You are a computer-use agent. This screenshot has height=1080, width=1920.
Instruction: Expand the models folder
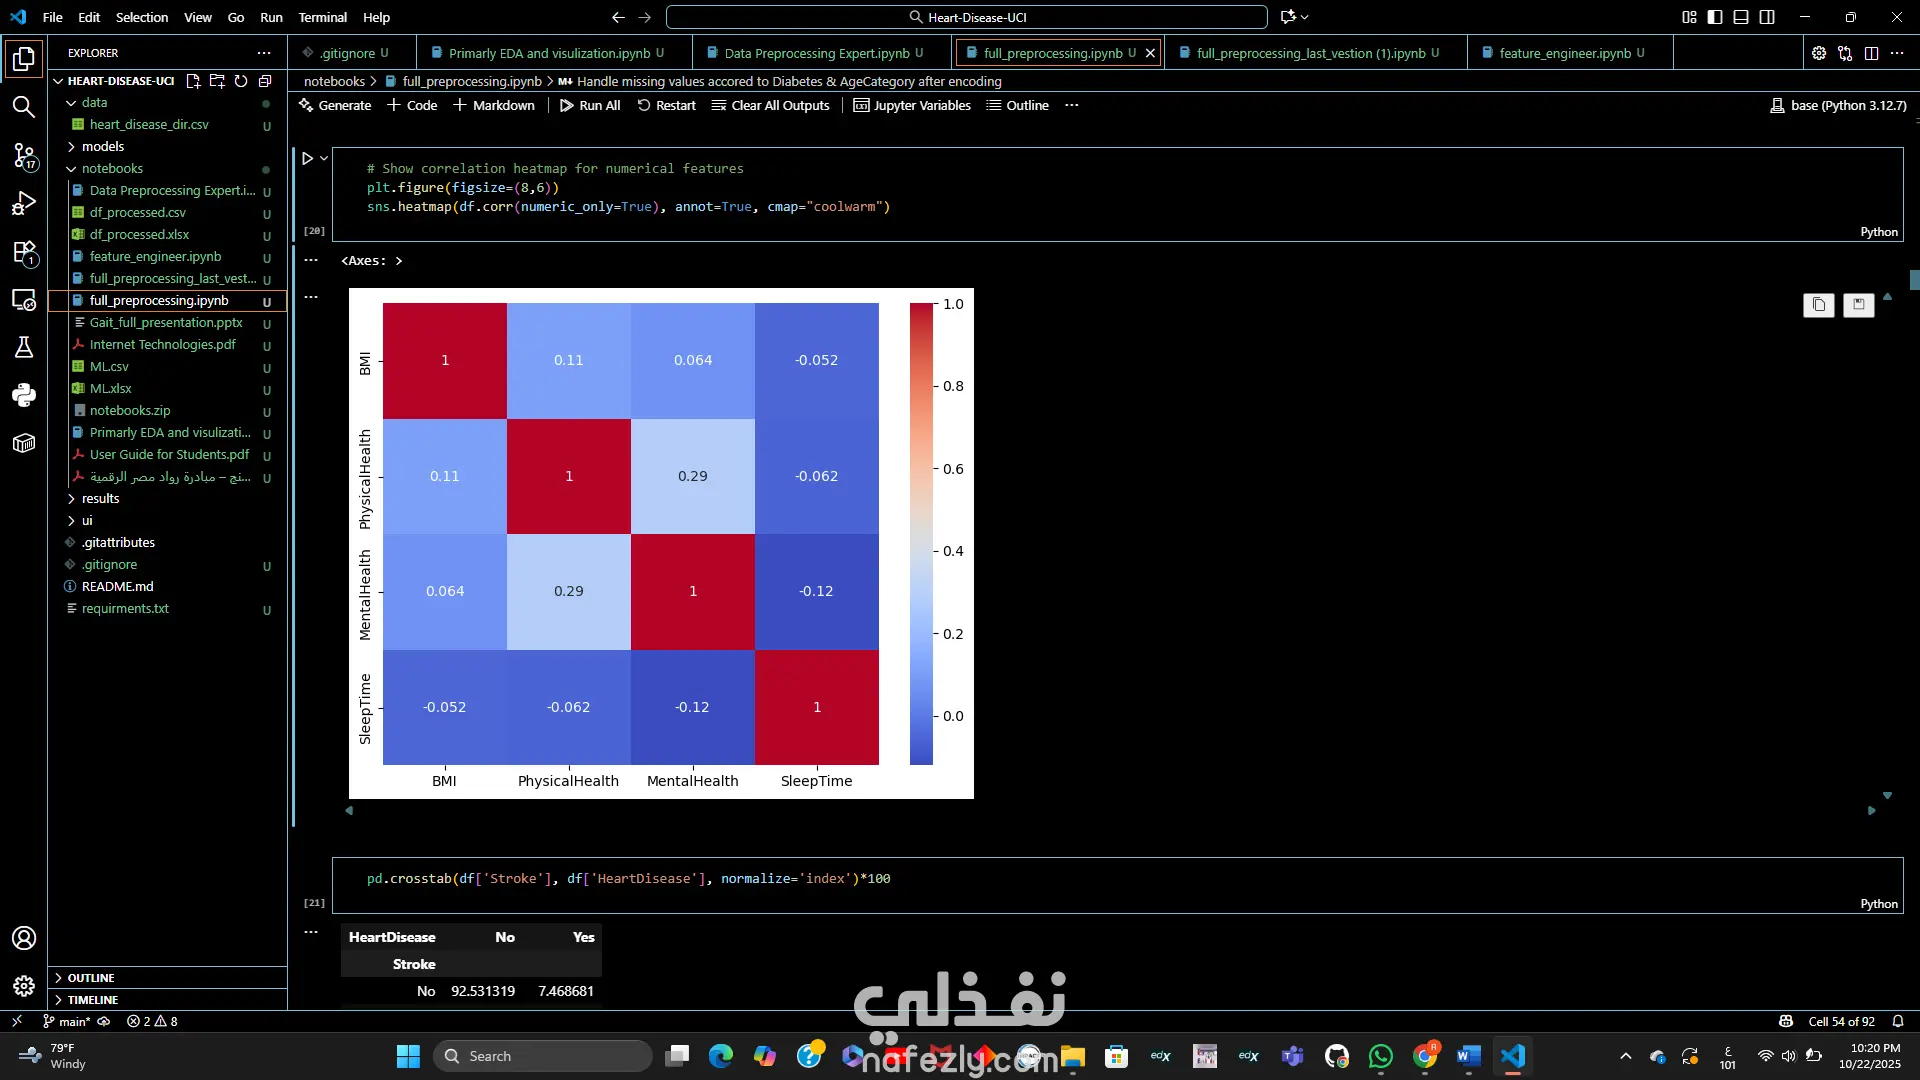click(102, 146)
